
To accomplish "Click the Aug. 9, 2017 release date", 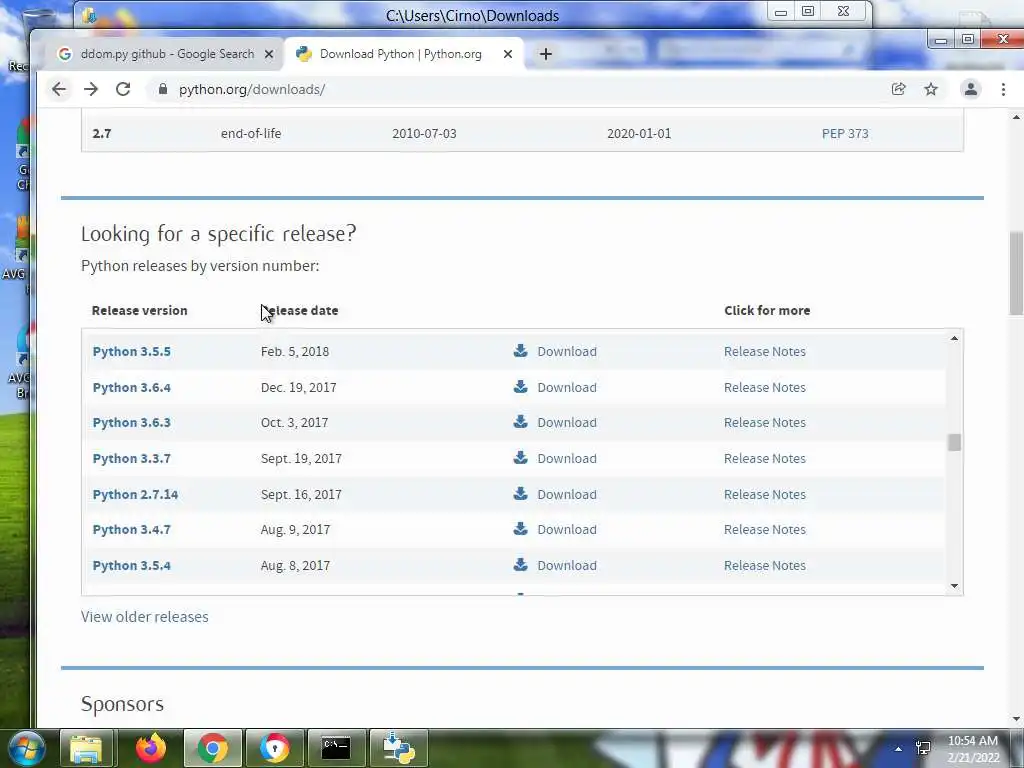I will tap(295, 530).
